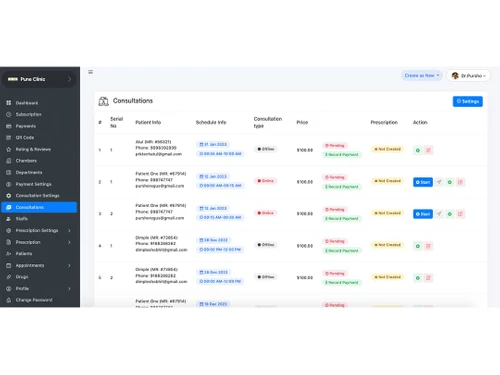Click the pink edit icon in row 1

pyautogui.click(x=429, y=150)
